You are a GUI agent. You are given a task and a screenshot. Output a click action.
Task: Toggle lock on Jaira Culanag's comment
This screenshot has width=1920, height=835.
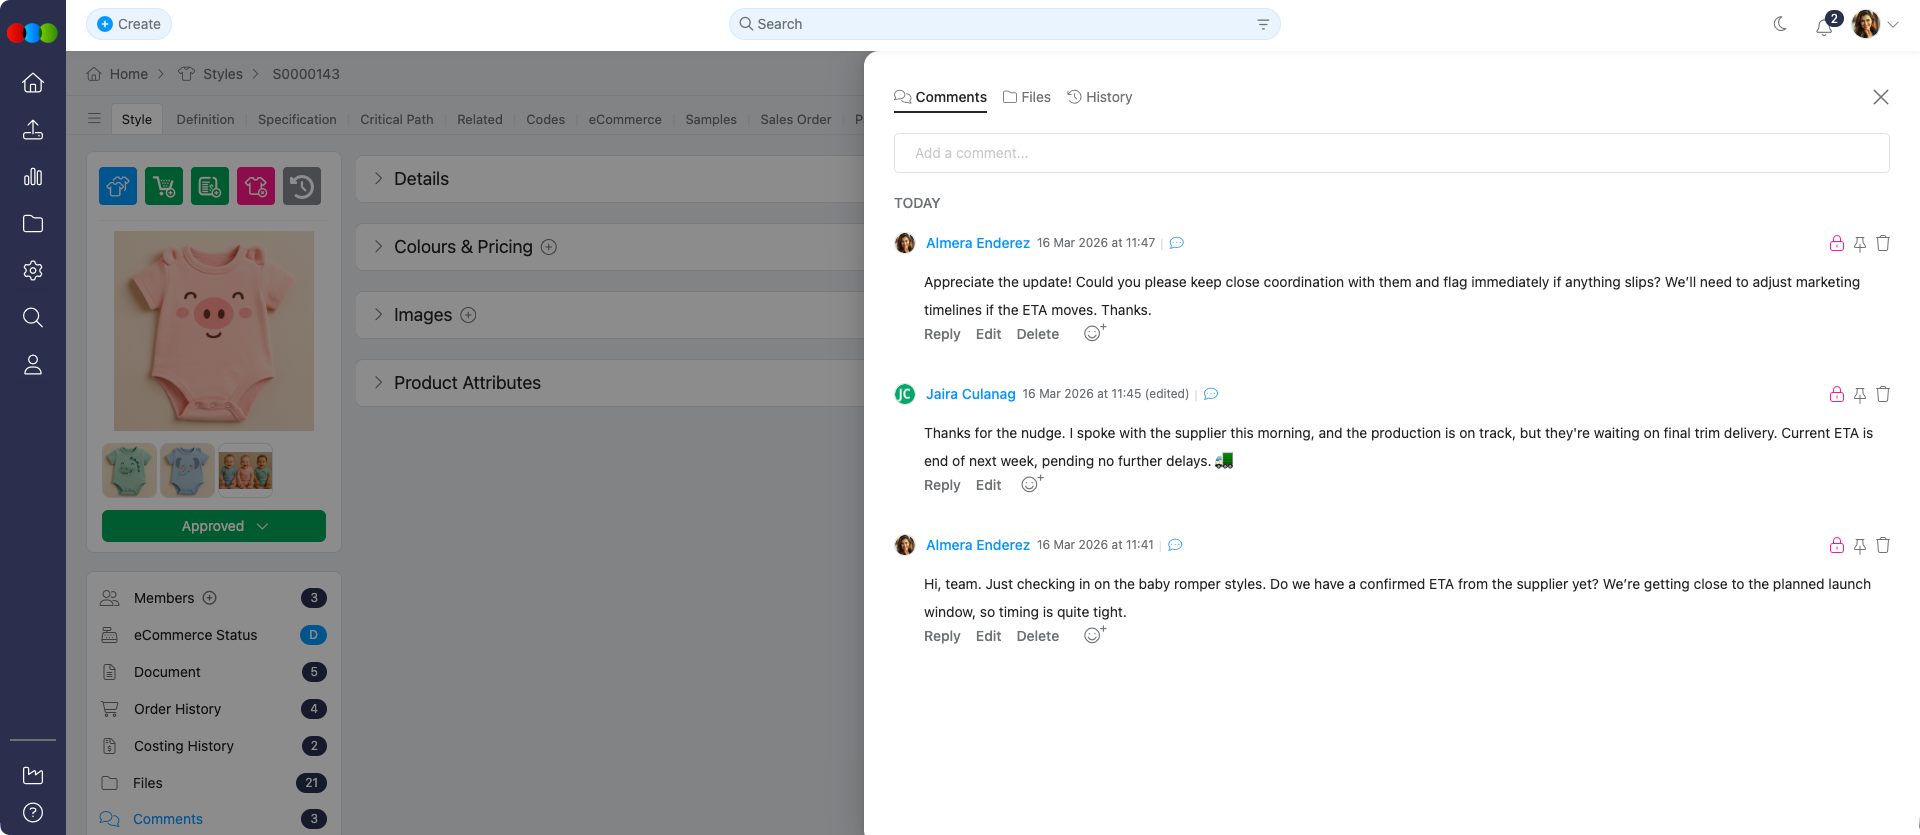(1837, 394)
